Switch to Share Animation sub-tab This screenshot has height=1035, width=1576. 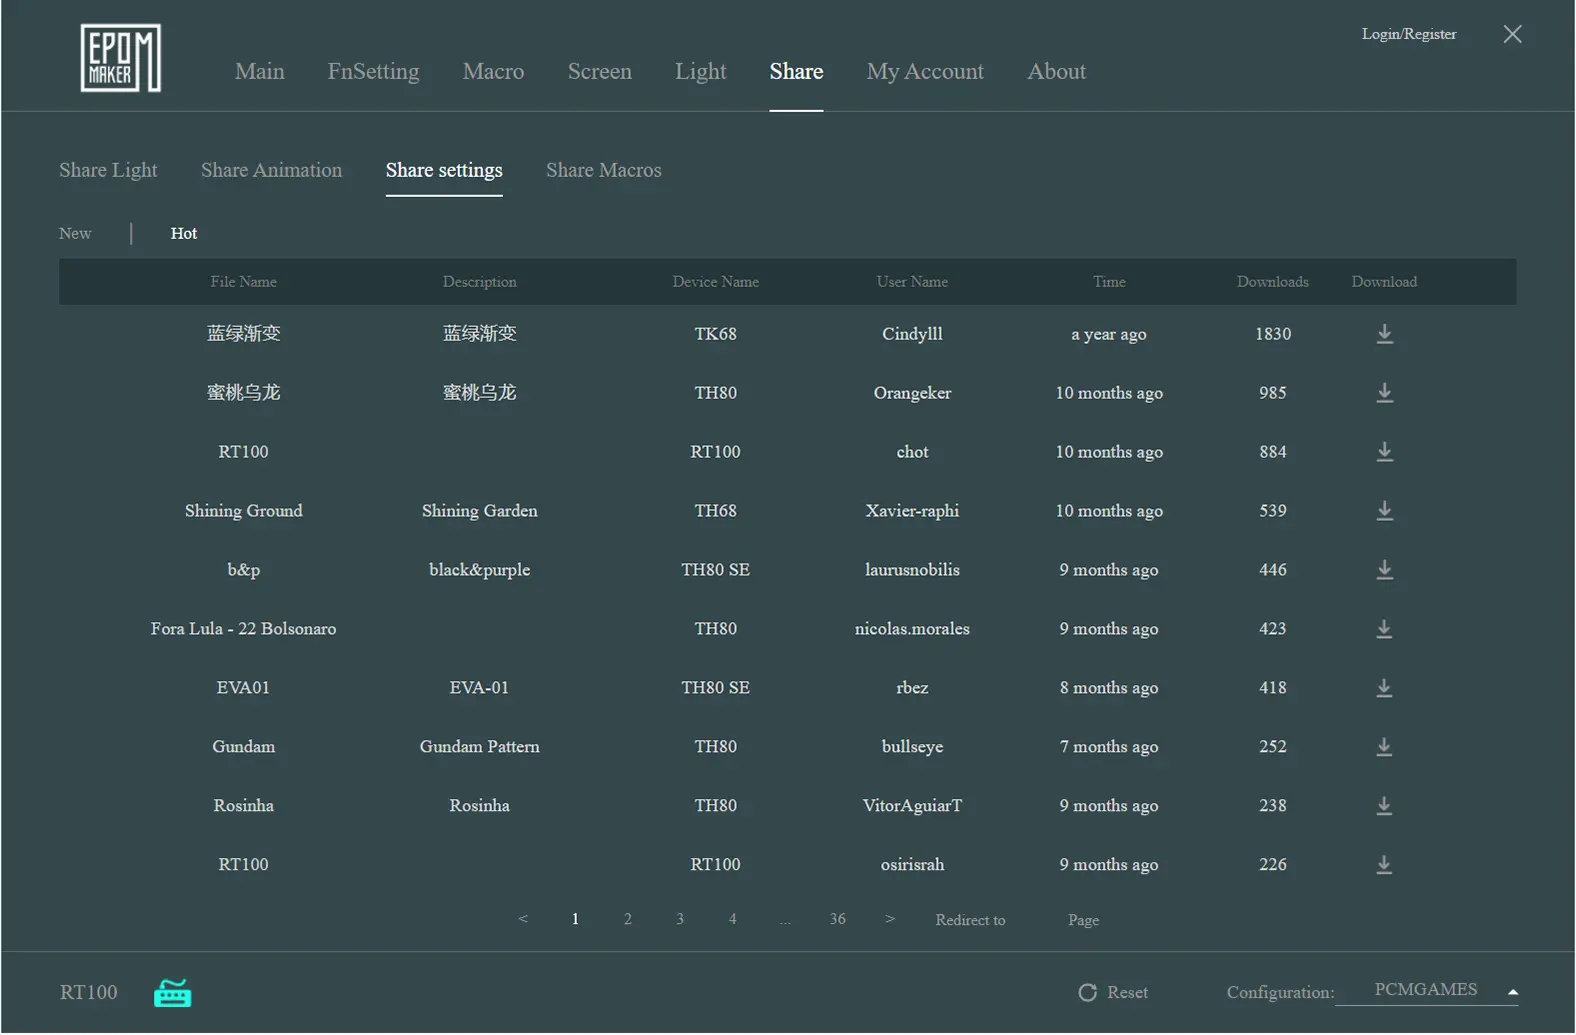[x=271, y=170]
